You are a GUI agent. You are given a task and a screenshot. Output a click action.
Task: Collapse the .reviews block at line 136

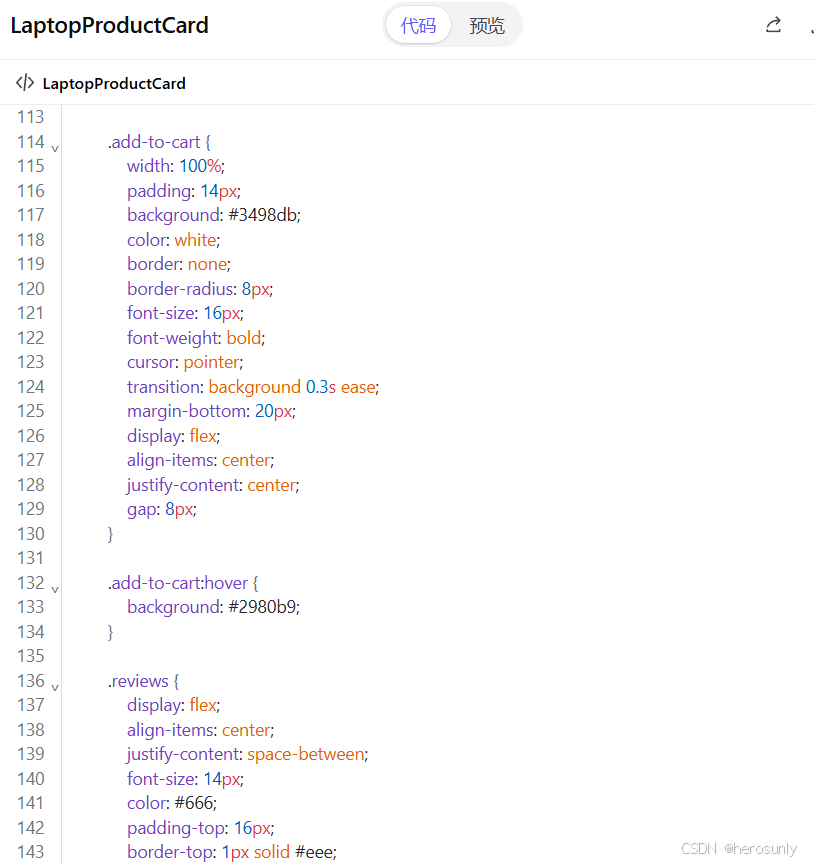click(55, 687)
